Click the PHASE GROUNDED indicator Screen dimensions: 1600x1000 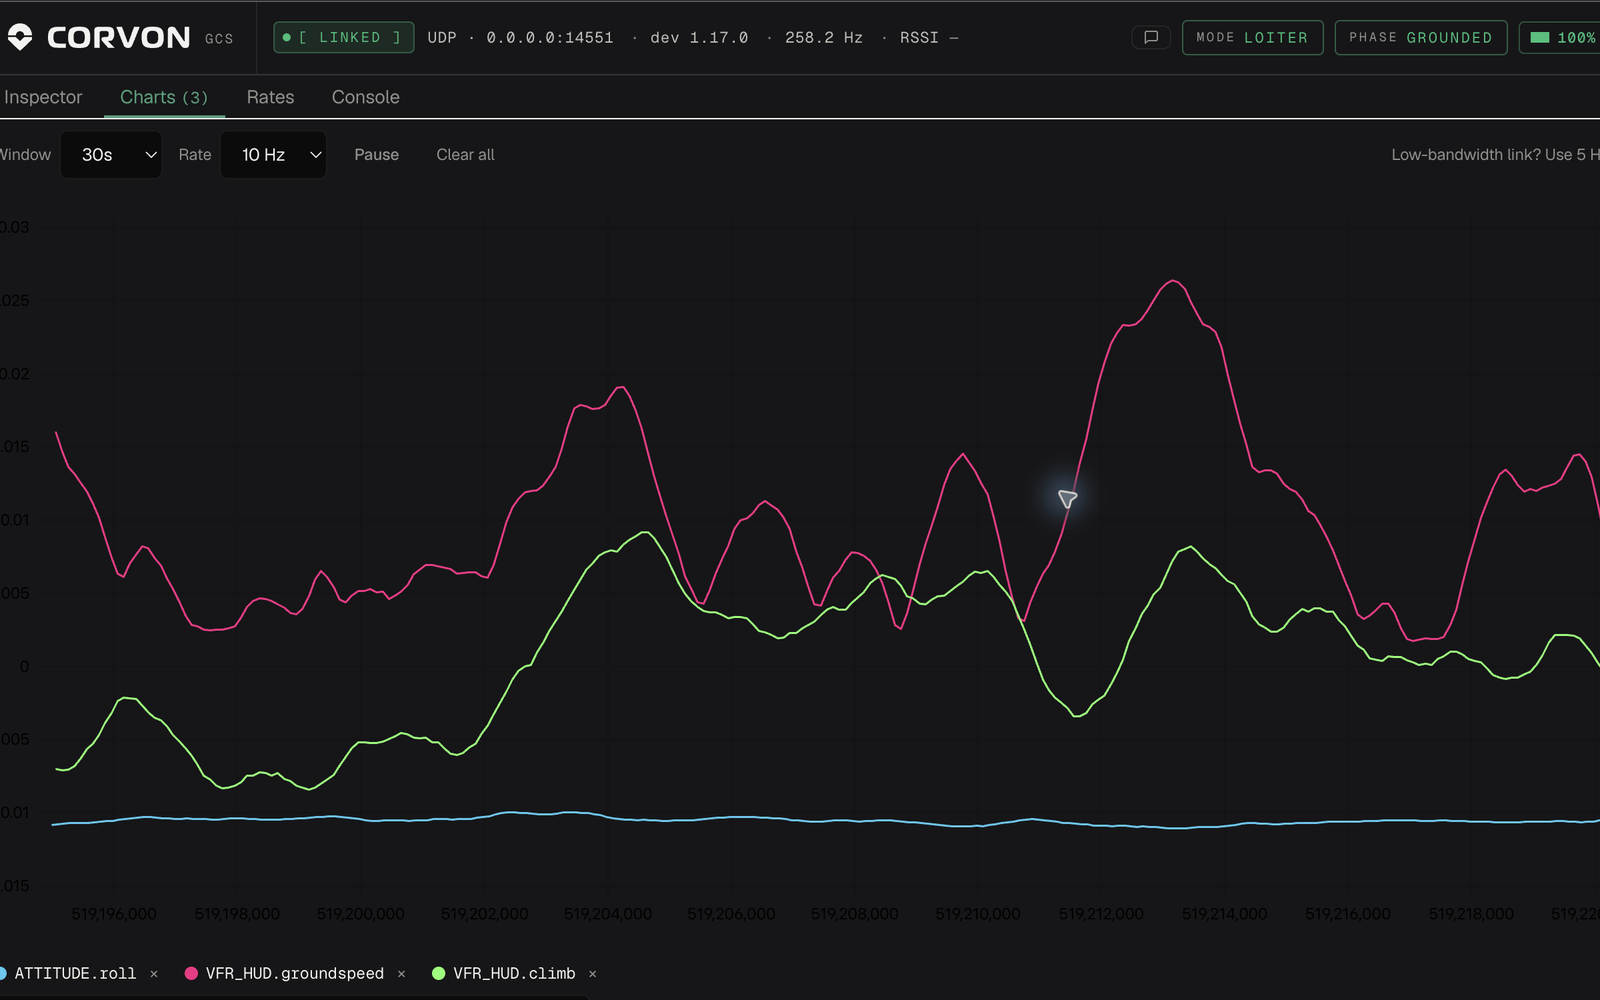tap(1420, 37)
